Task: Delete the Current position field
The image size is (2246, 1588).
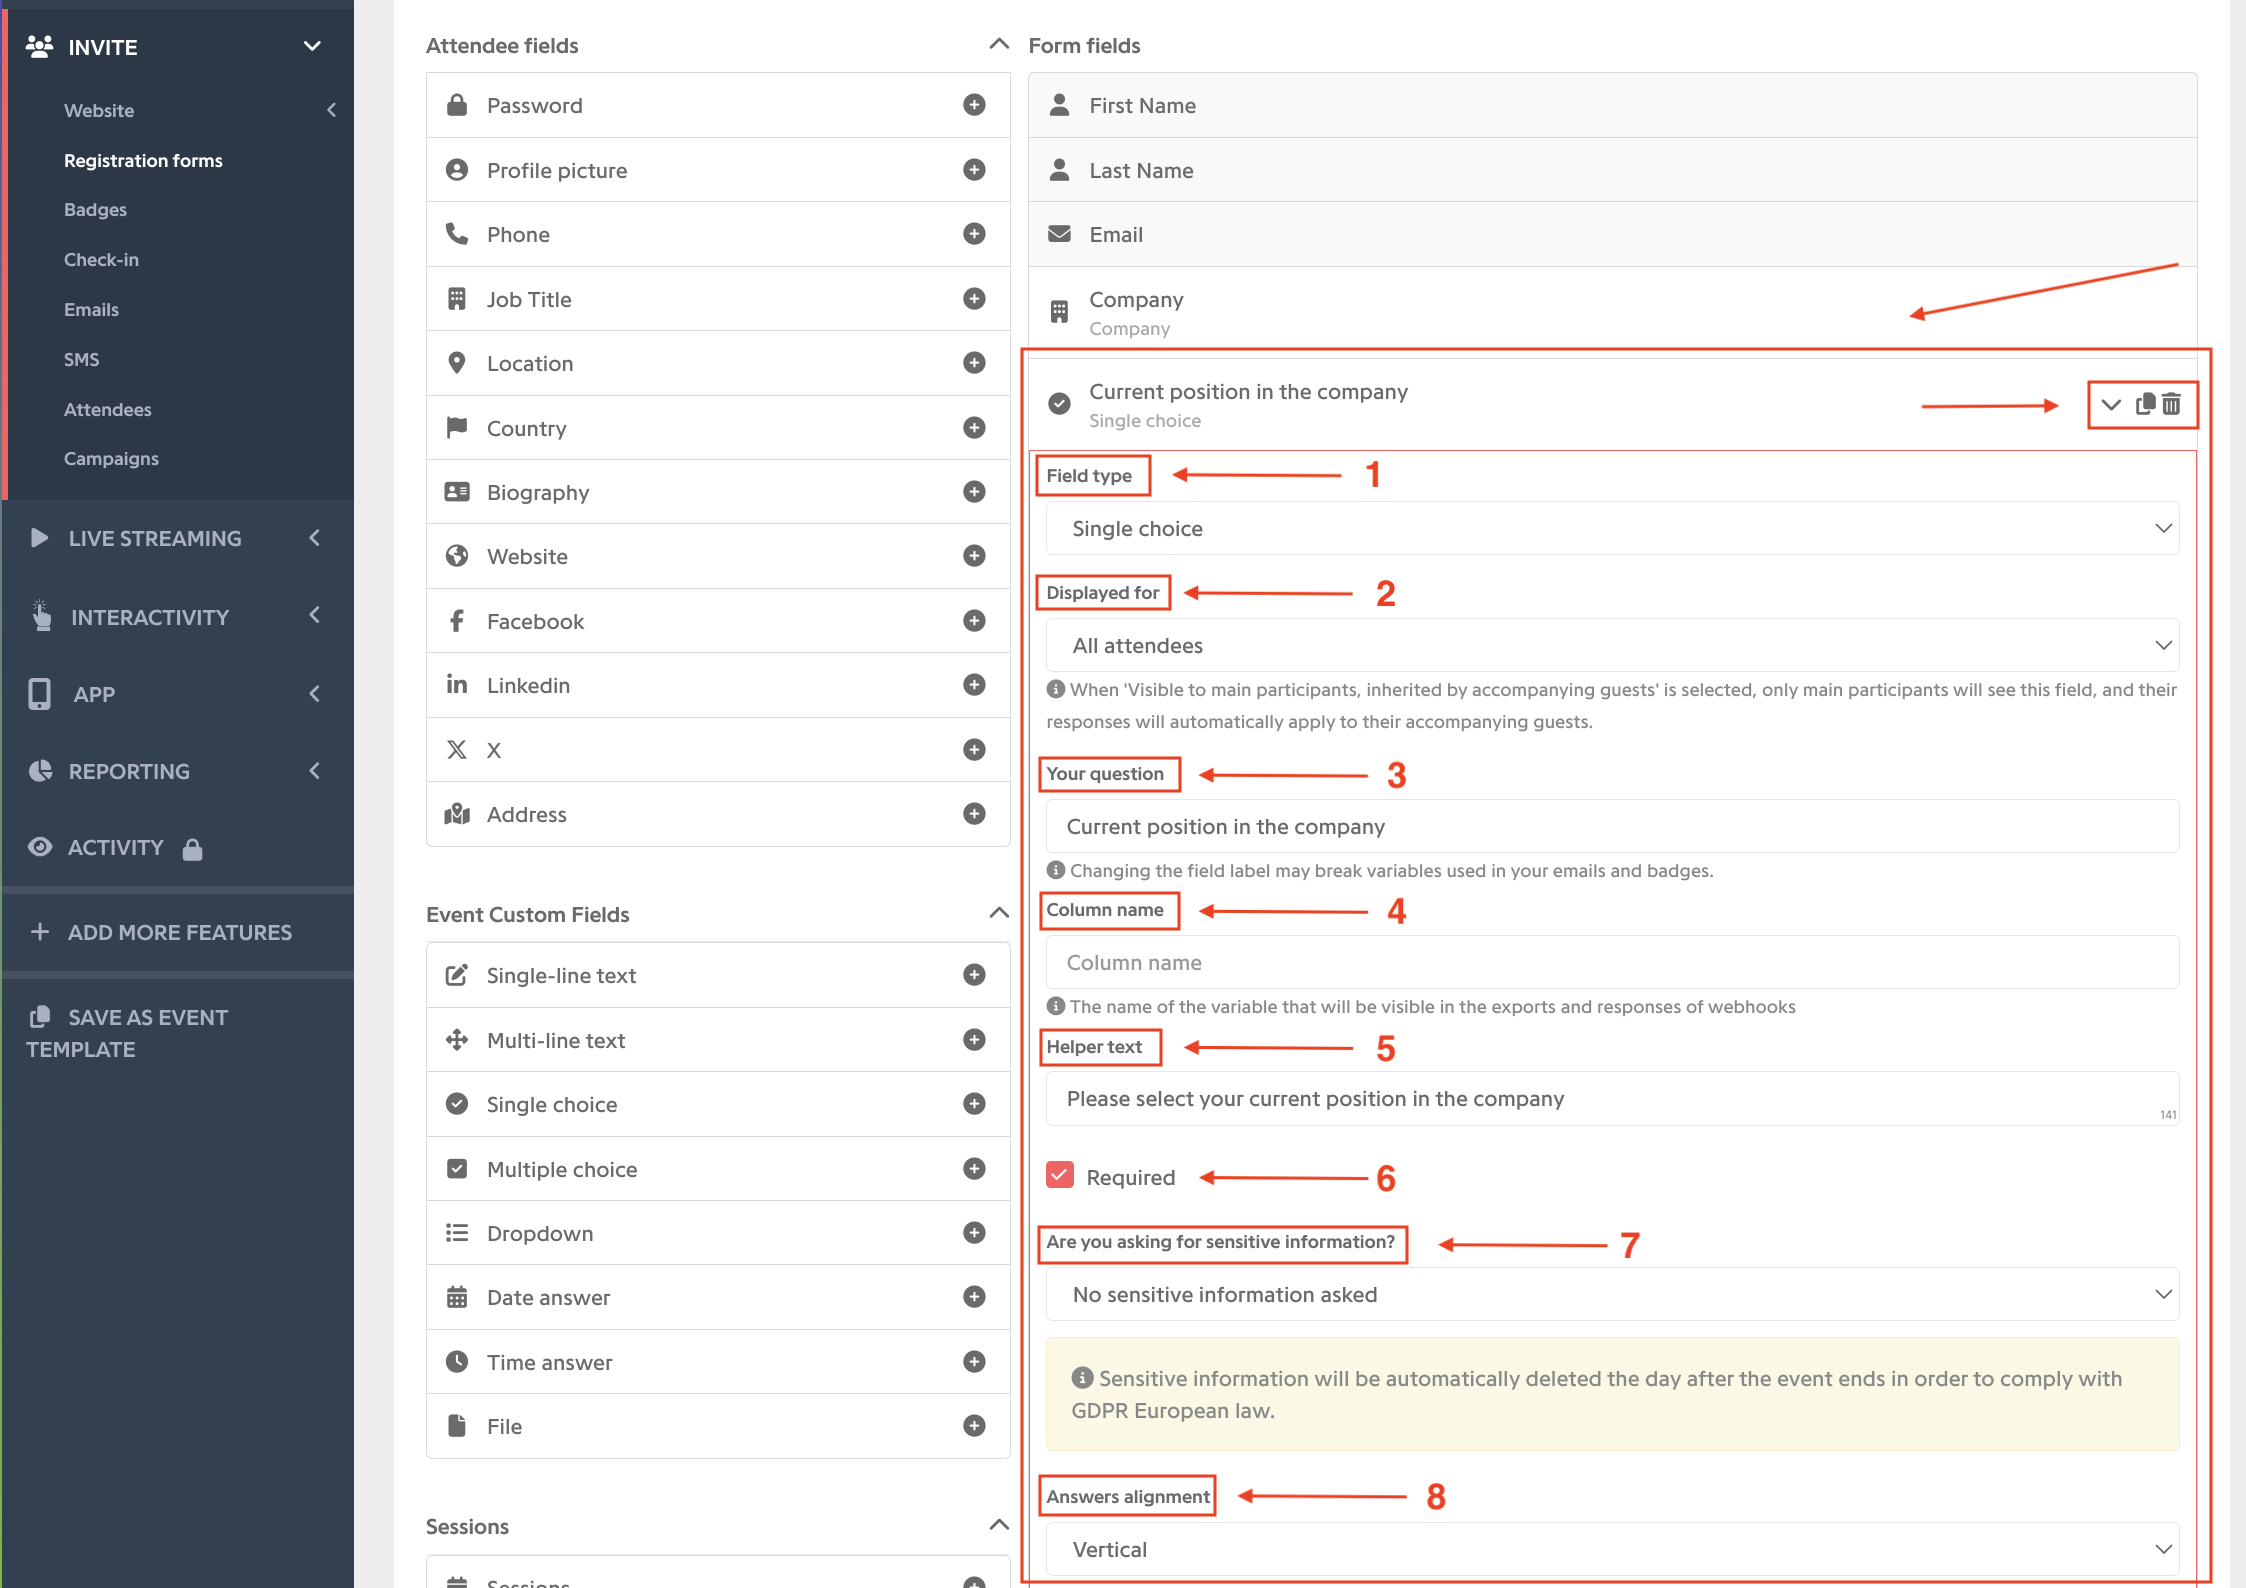Action: pyautogui.click(x=2171, y=404)
